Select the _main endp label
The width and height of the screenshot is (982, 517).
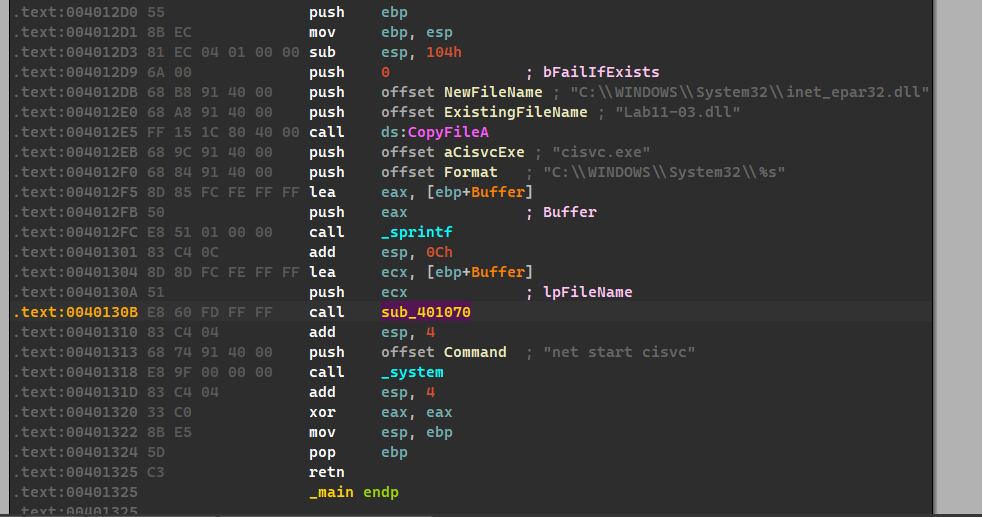point(353,492)
